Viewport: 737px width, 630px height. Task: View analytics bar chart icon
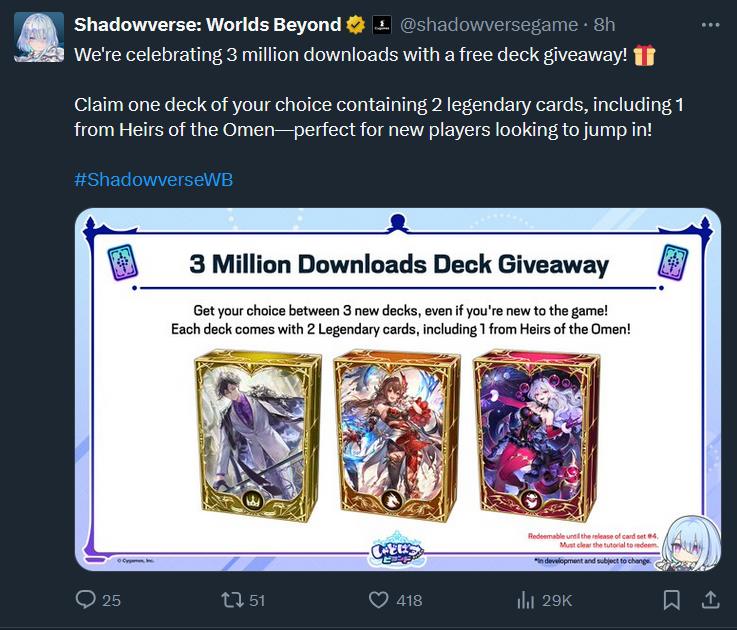[x=525, y=600]
